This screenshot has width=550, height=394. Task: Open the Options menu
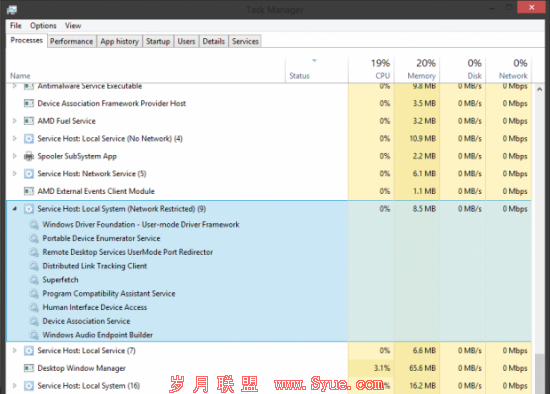[43, 26]
